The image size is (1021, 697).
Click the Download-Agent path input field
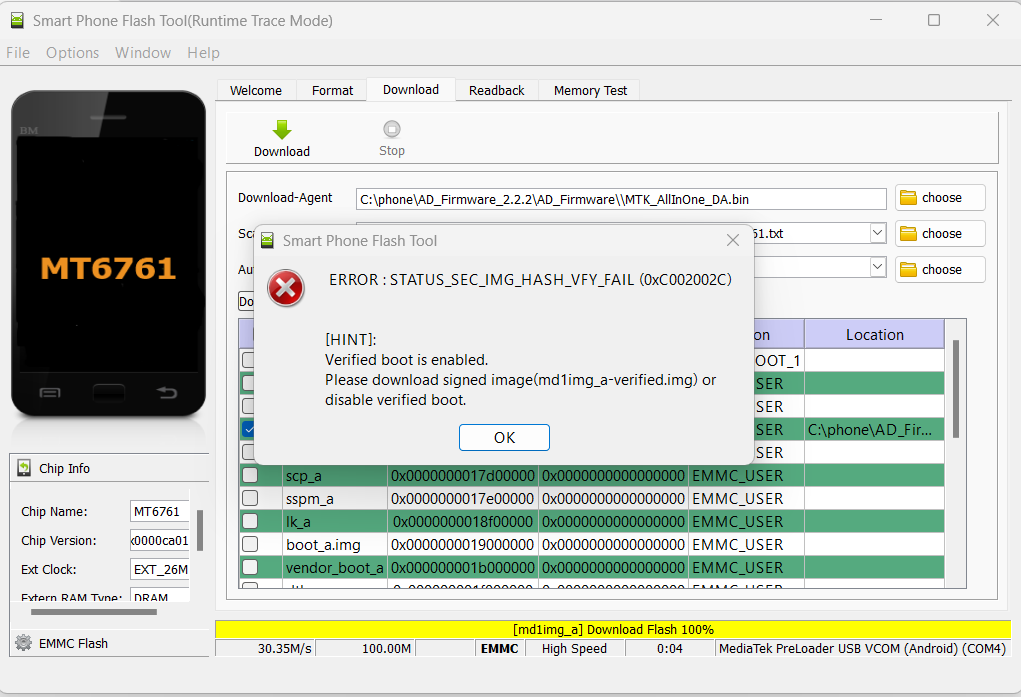tap(620, 199)
